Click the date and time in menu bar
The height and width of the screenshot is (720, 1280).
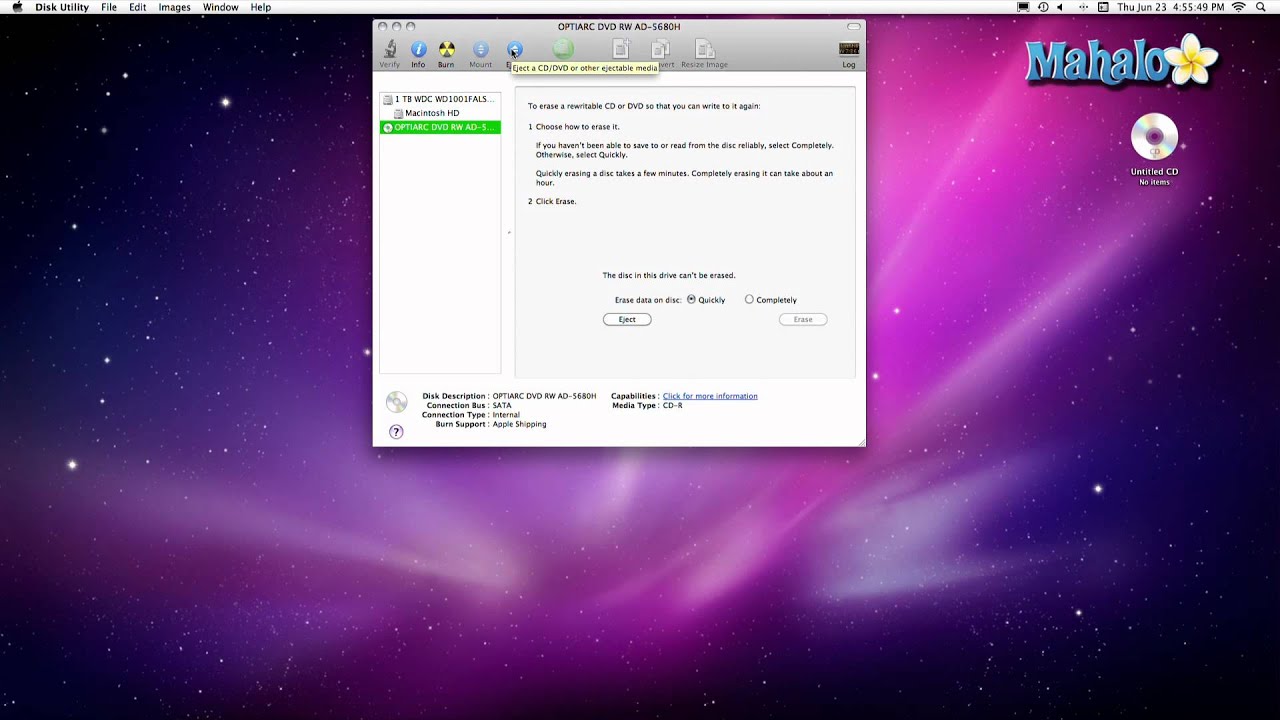click(1170, 7)
